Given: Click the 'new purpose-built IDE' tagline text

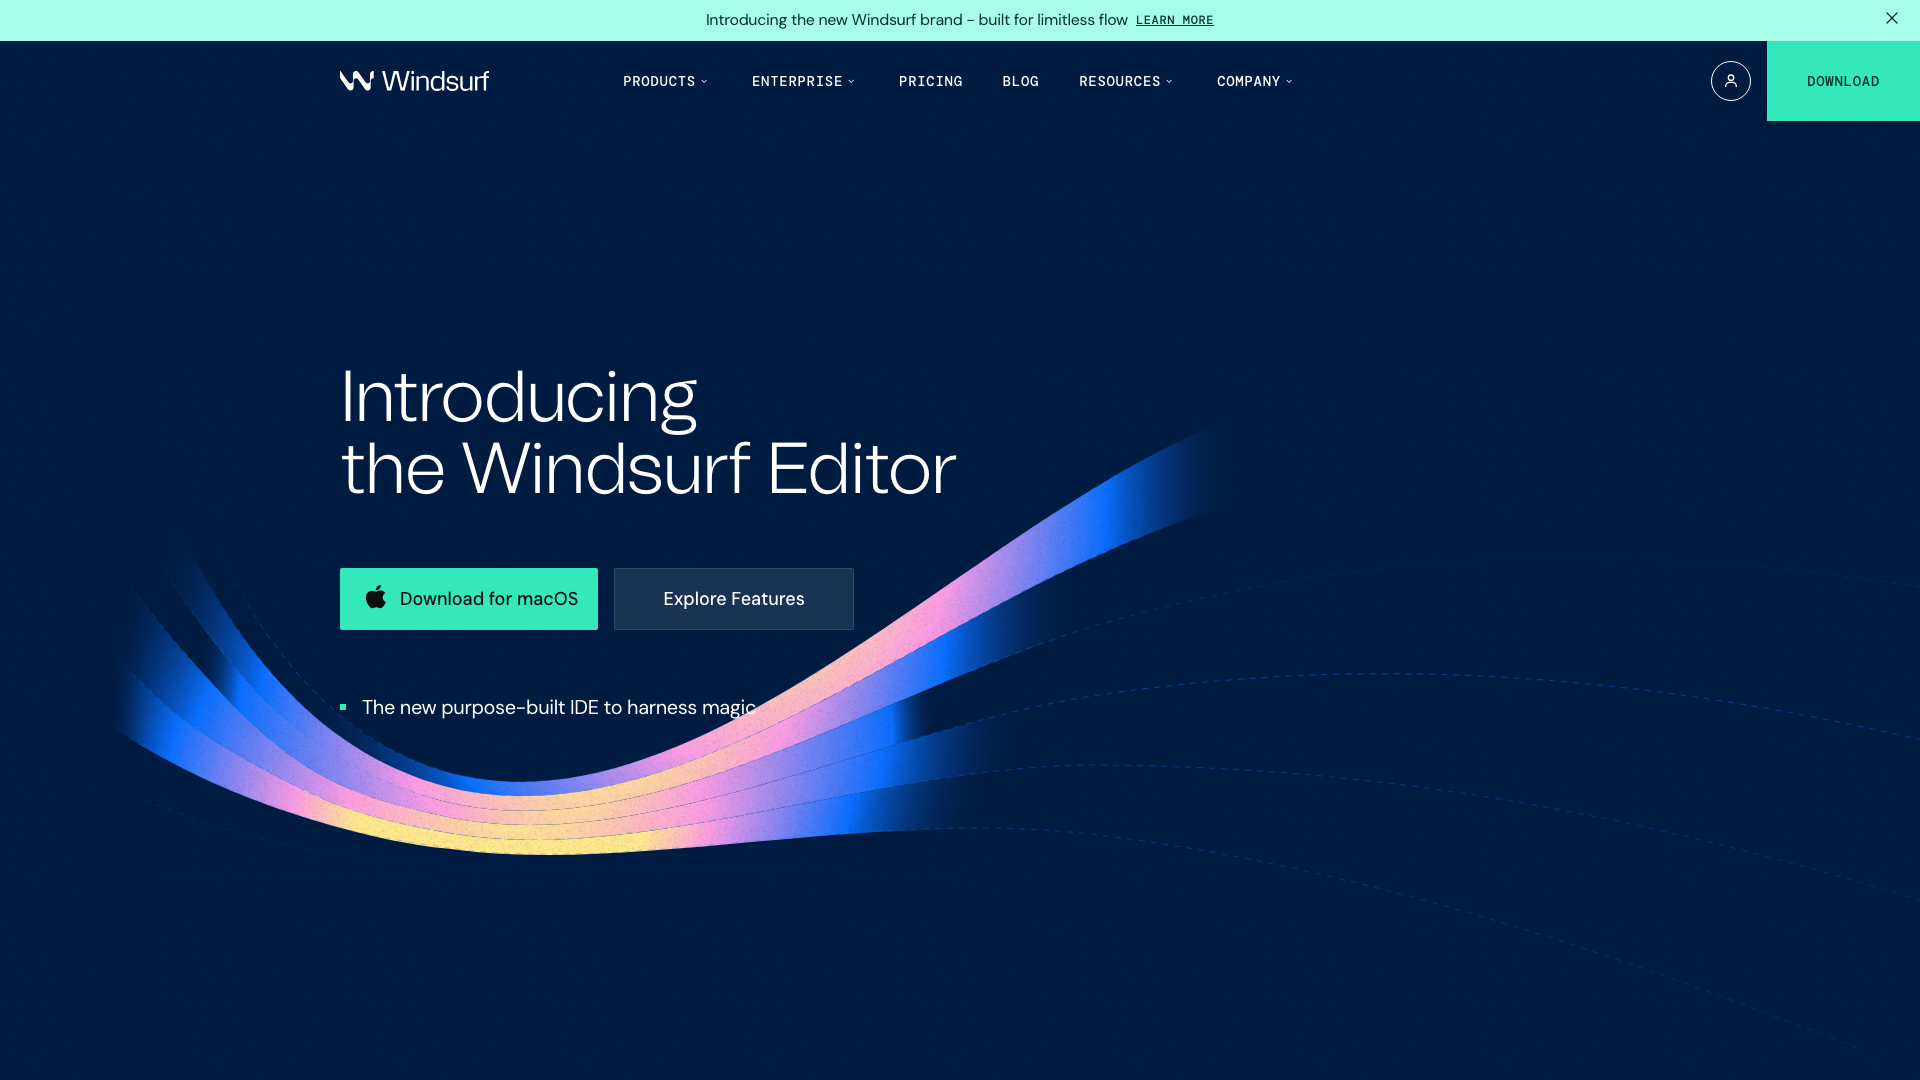Looking at the screenshot, I should (x=558, y=708).
